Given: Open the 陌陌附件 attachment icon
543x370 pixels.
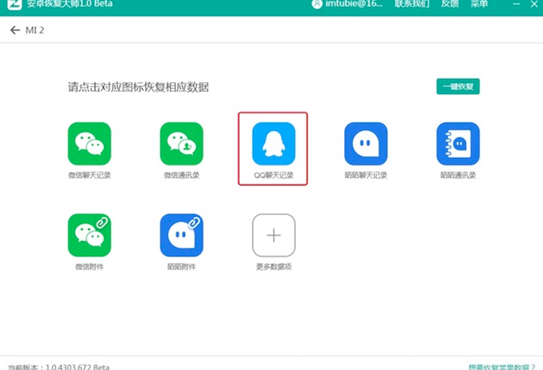Looking at the screenshot, I should (181, 235).
